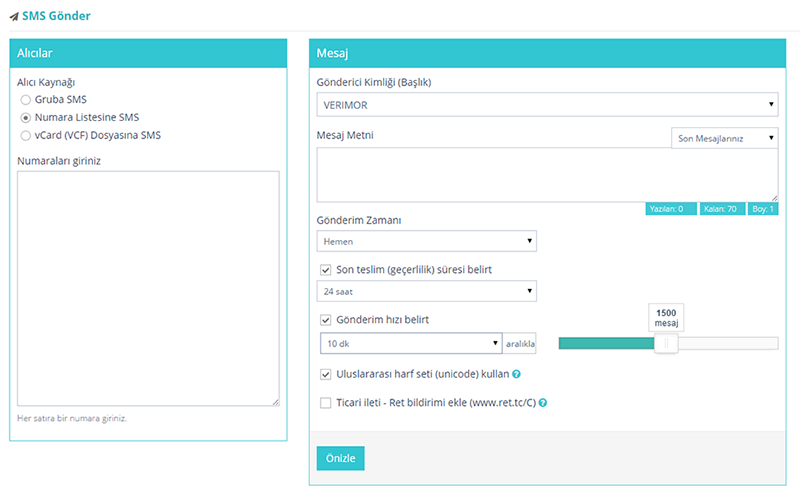
Task: Select Gruba SMS radio button
Action: (x=26, y=100)
